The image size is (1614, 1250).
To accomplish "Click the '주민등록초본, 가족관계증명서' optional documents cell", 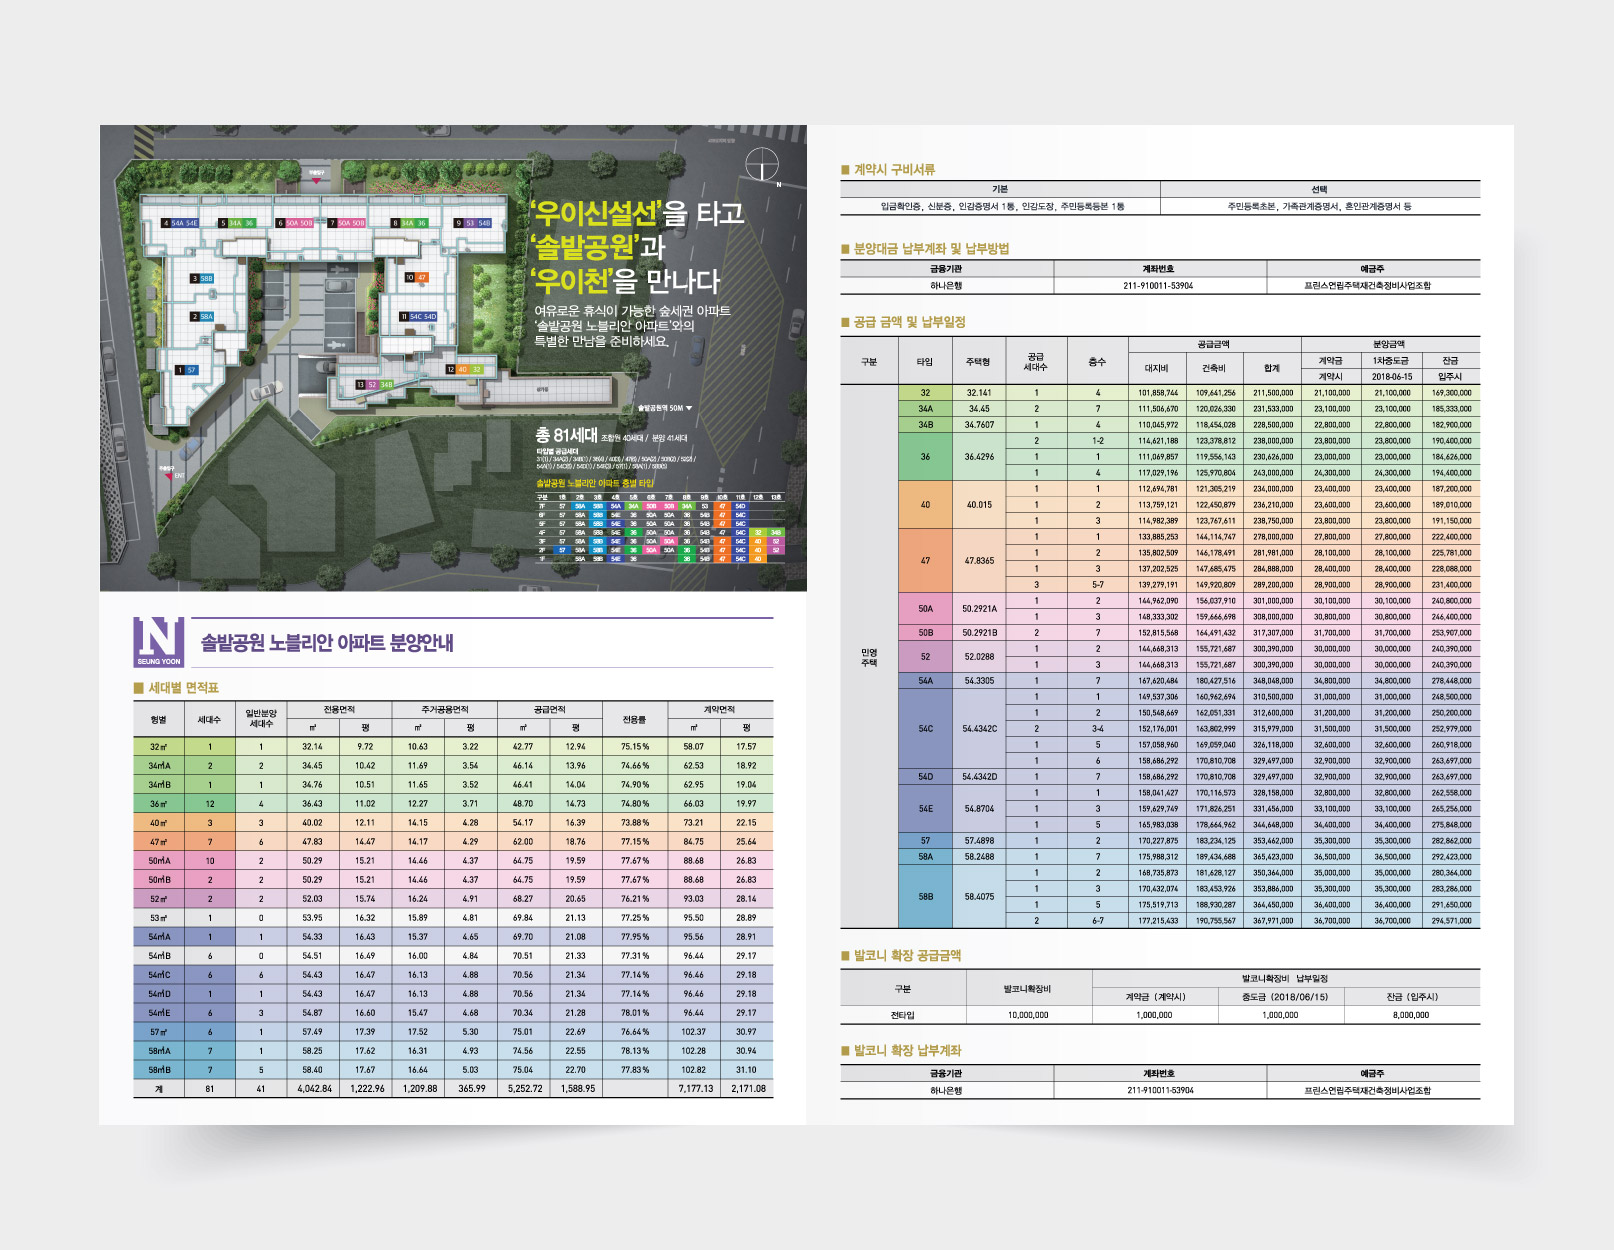I will pyautogui.click(x=1320, y=206).
